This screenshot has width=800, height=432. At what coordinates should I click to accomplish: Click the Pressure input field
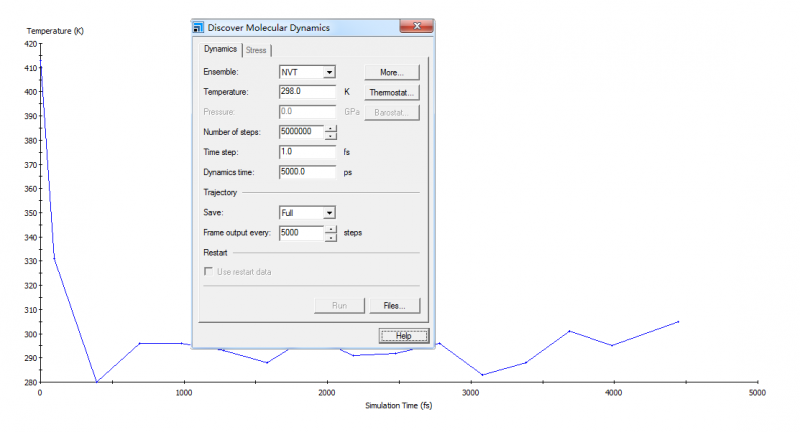(307, 112)
